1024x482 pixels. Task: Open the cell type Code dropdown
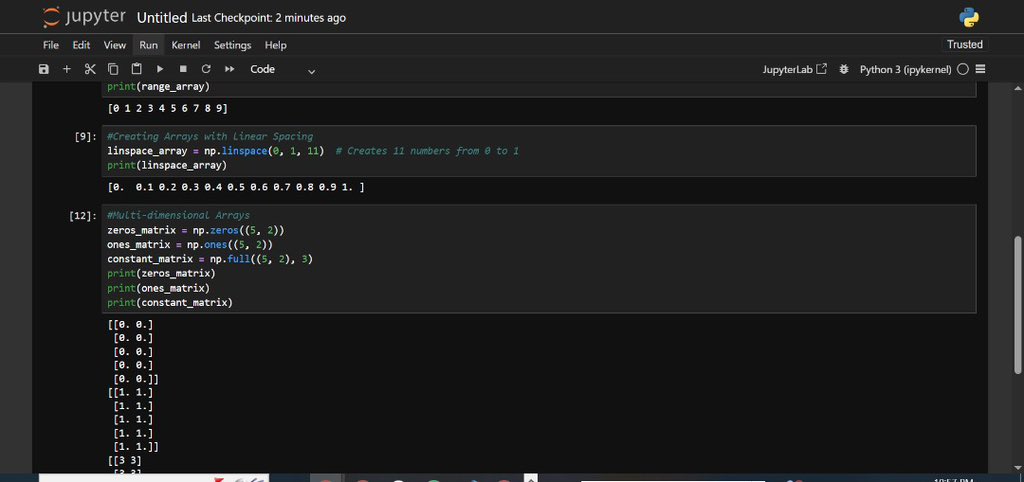tap(282, 69)
